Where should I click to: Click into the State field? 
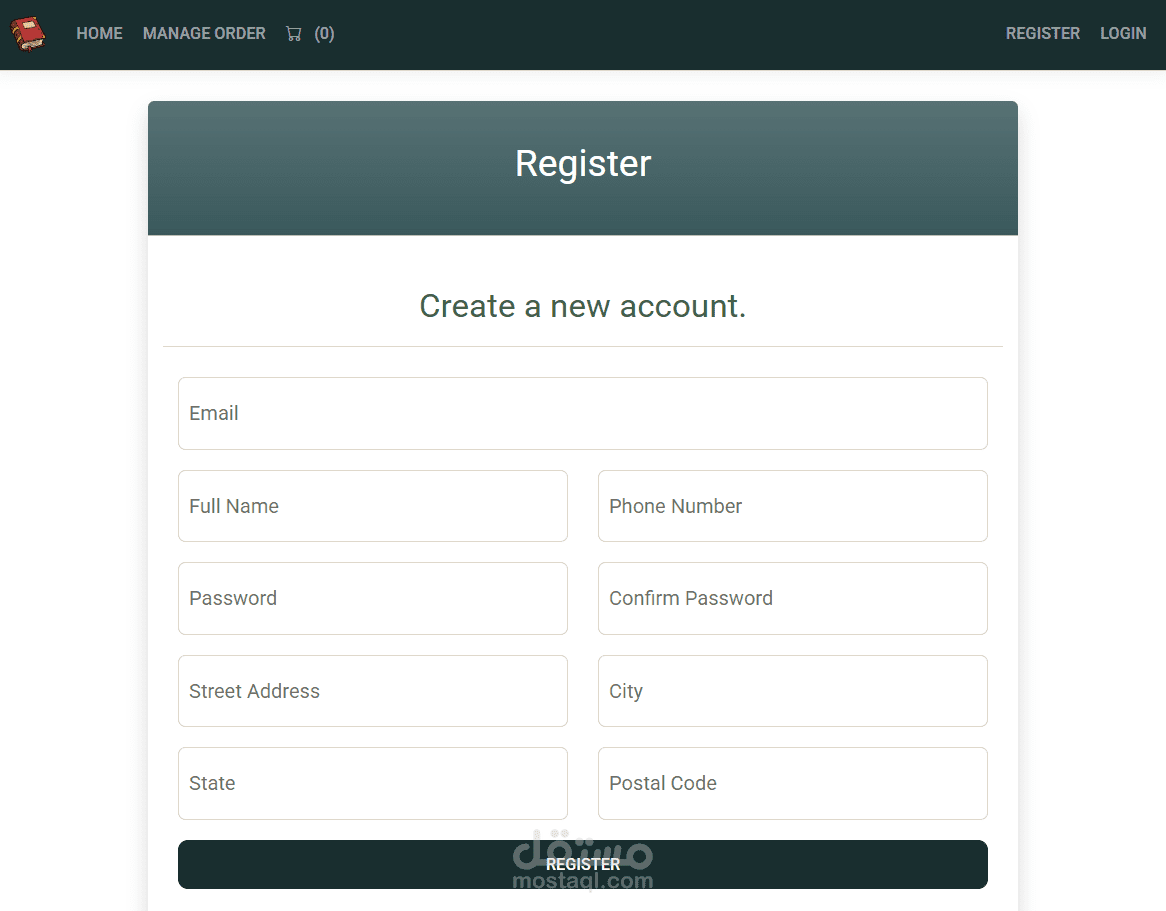click(x=372, y=783)
